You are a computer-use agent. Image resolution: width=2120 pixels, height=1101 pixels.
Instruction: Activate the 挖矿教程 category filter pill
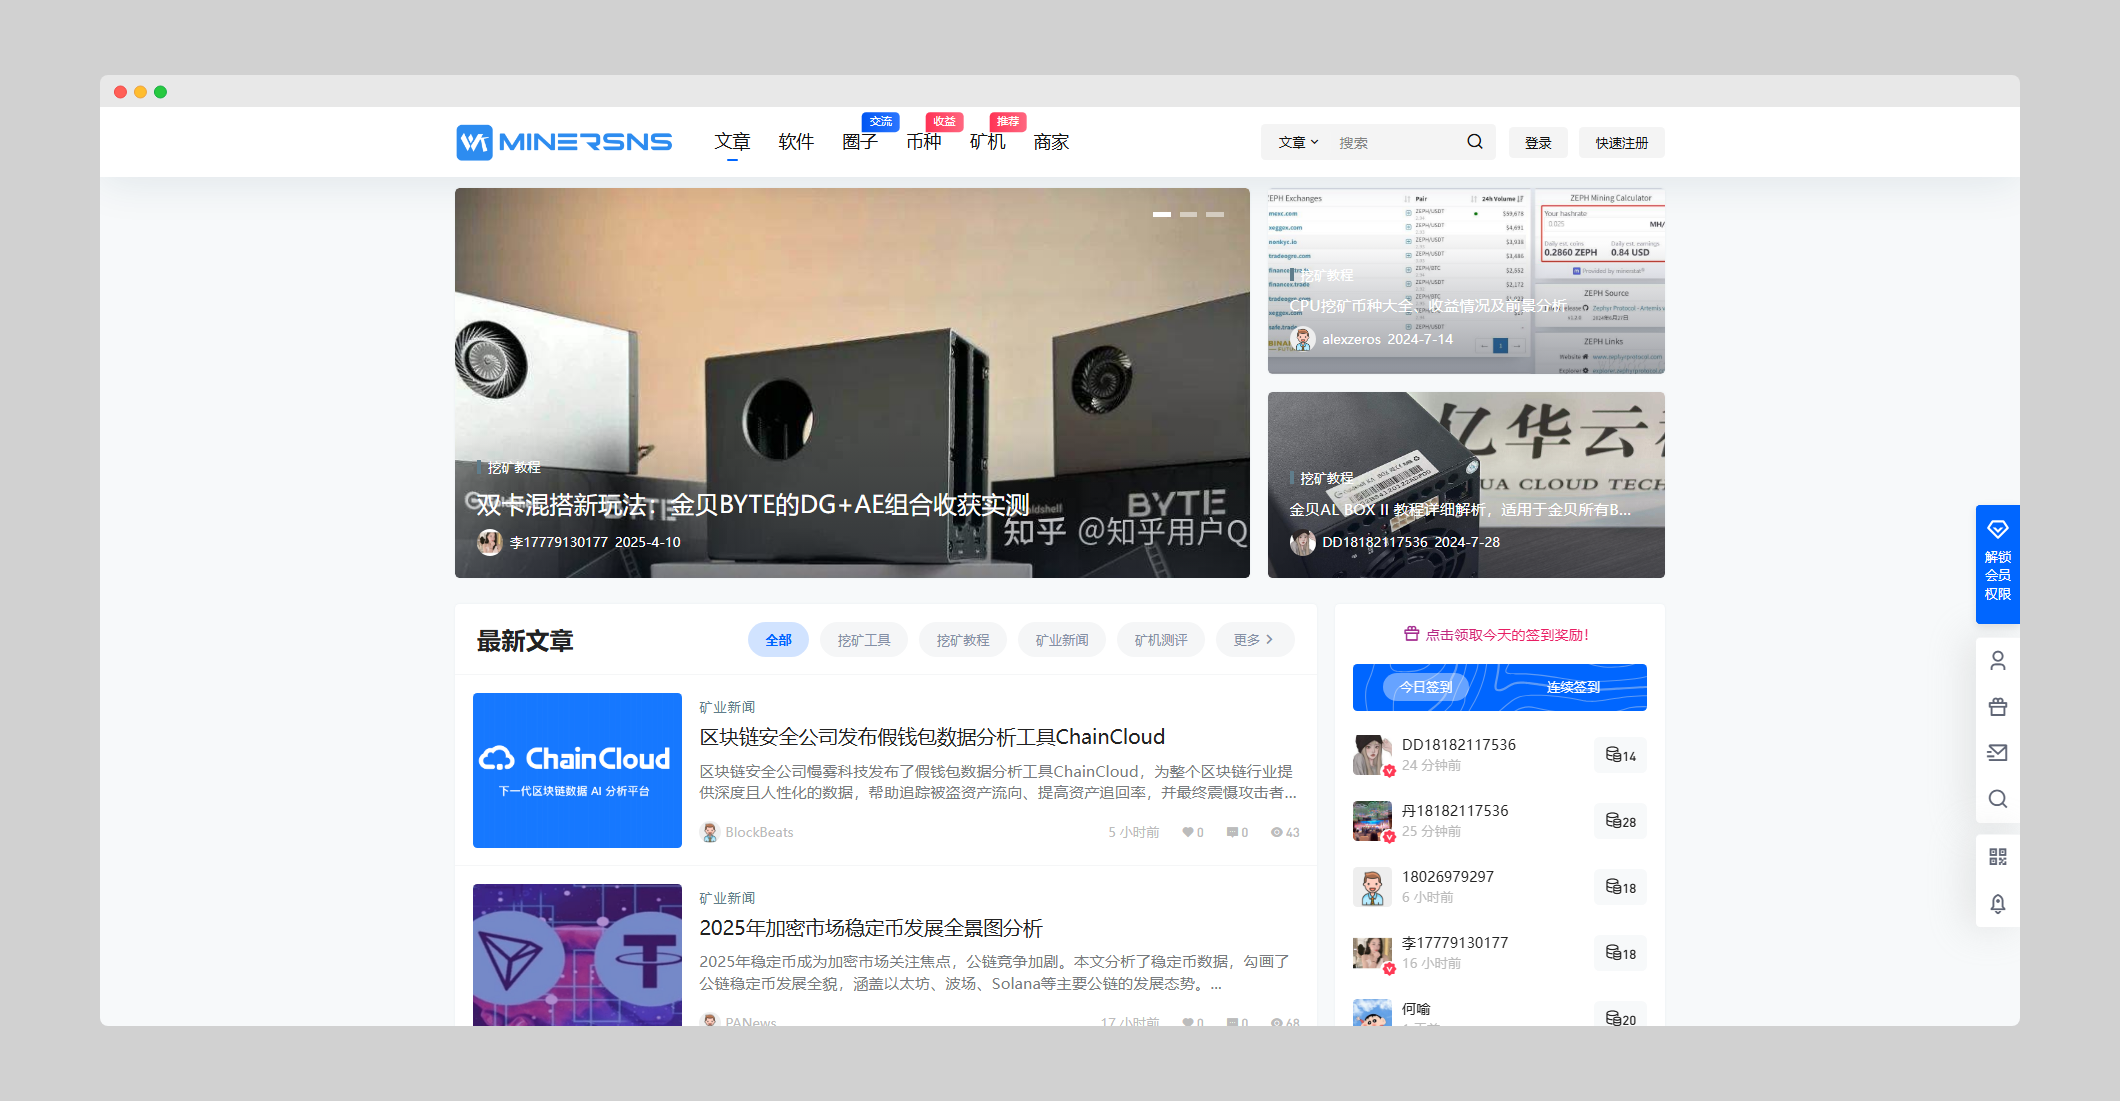(x=962, y=639)
